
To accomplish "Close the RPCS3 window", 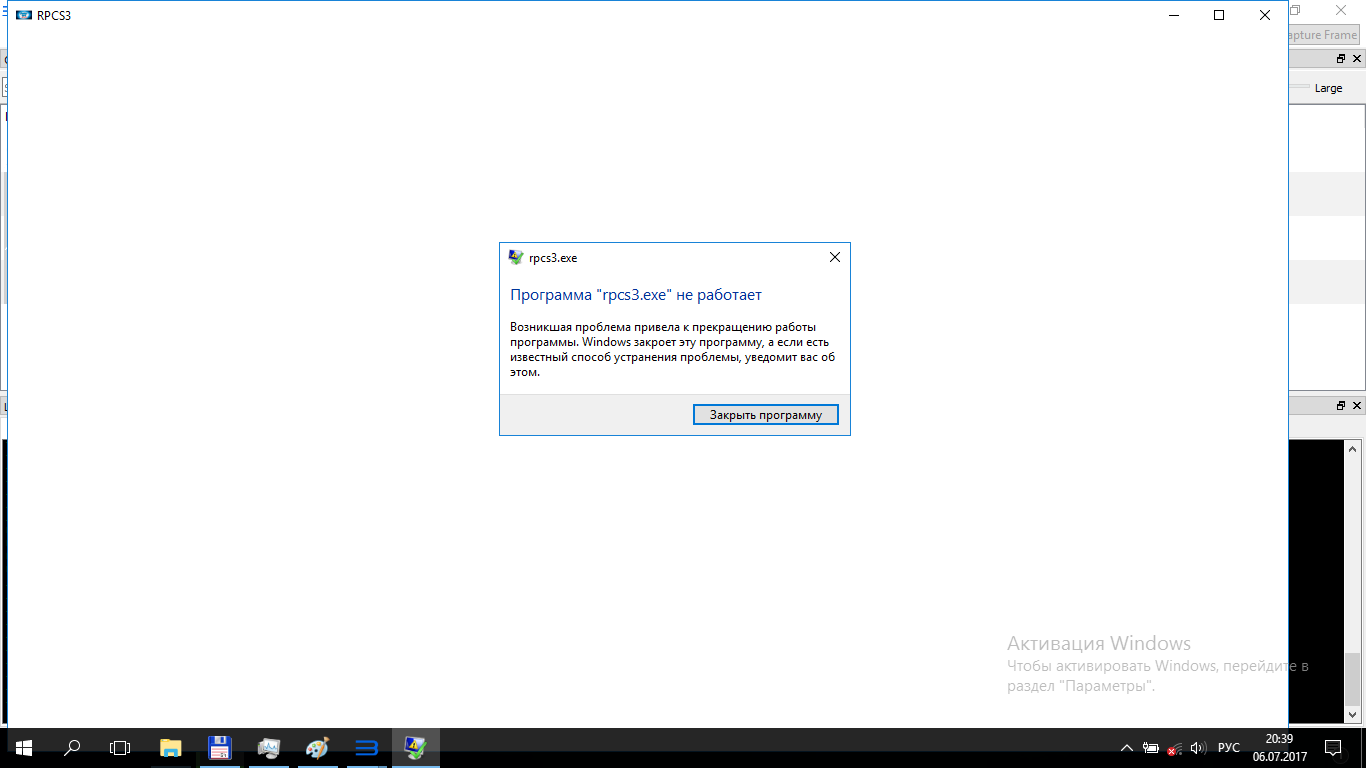I will point(1265,15).
